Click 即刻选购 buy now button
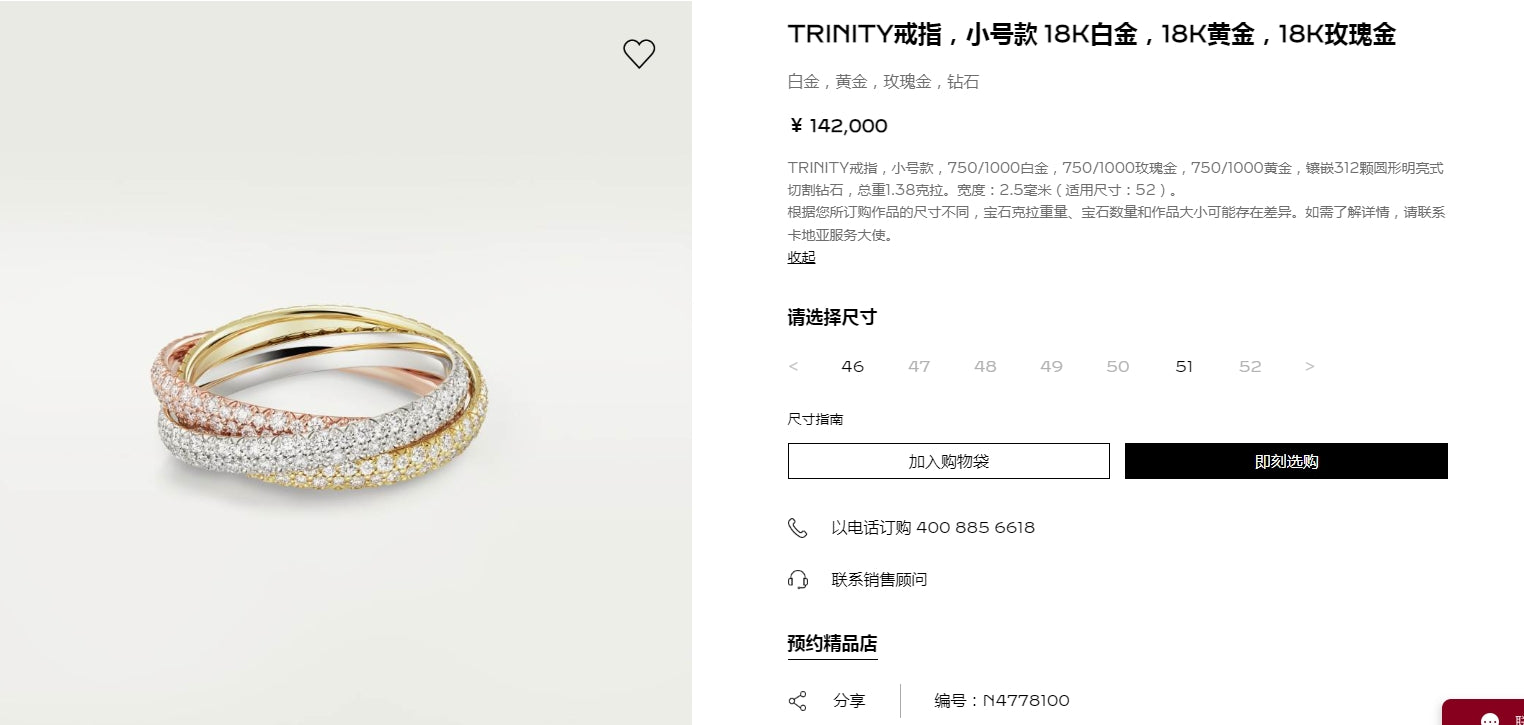 (x=1286, y=461)
